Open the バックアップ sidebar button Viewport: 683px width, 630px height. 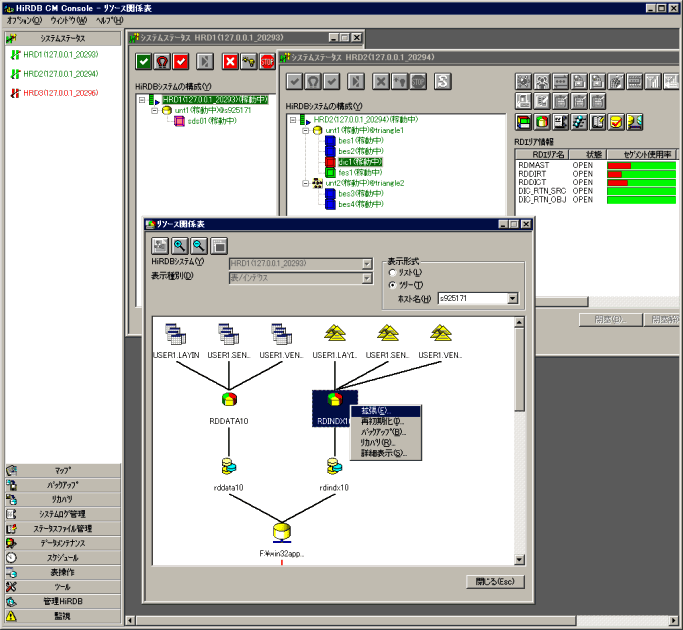pyautogui.click(x=63, y=484)
